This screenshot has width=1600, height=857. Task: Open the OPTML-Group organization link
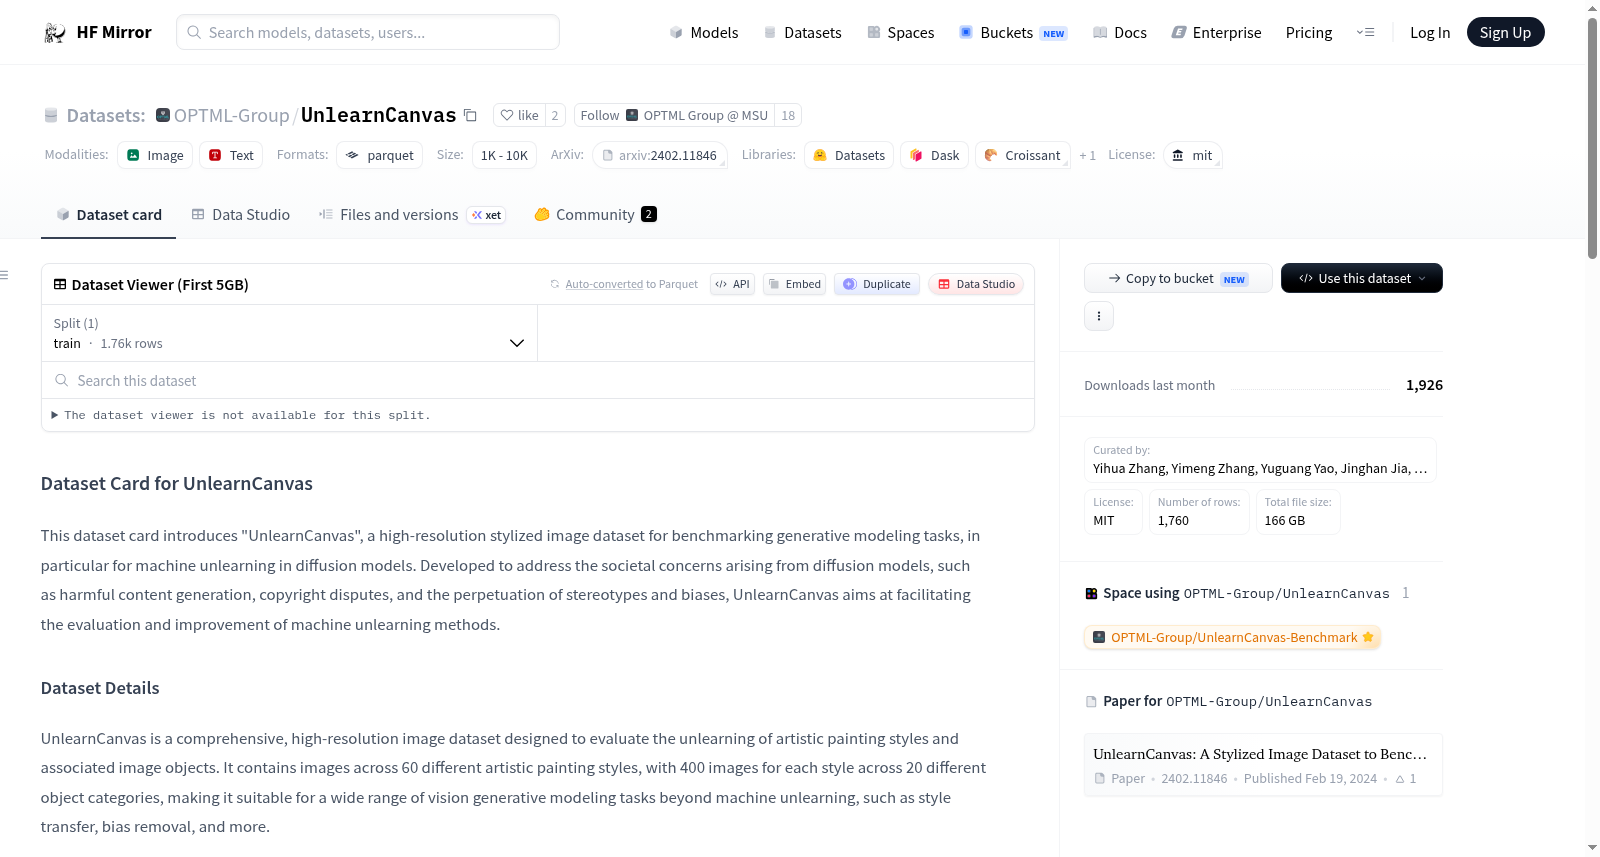click(x=232, y=115)
